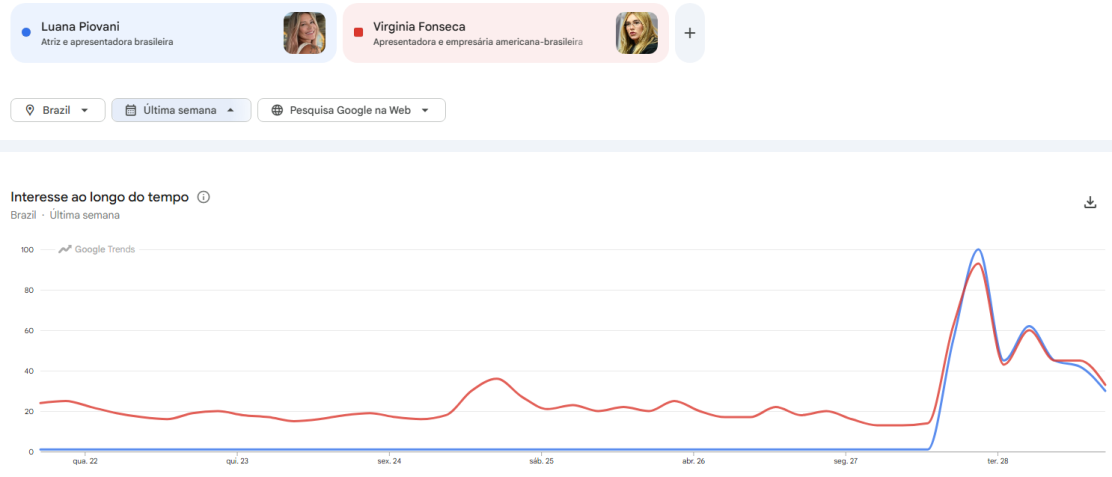
Task: Click the 'abr. 26' axis label
Action: click(x=694, y=461)
